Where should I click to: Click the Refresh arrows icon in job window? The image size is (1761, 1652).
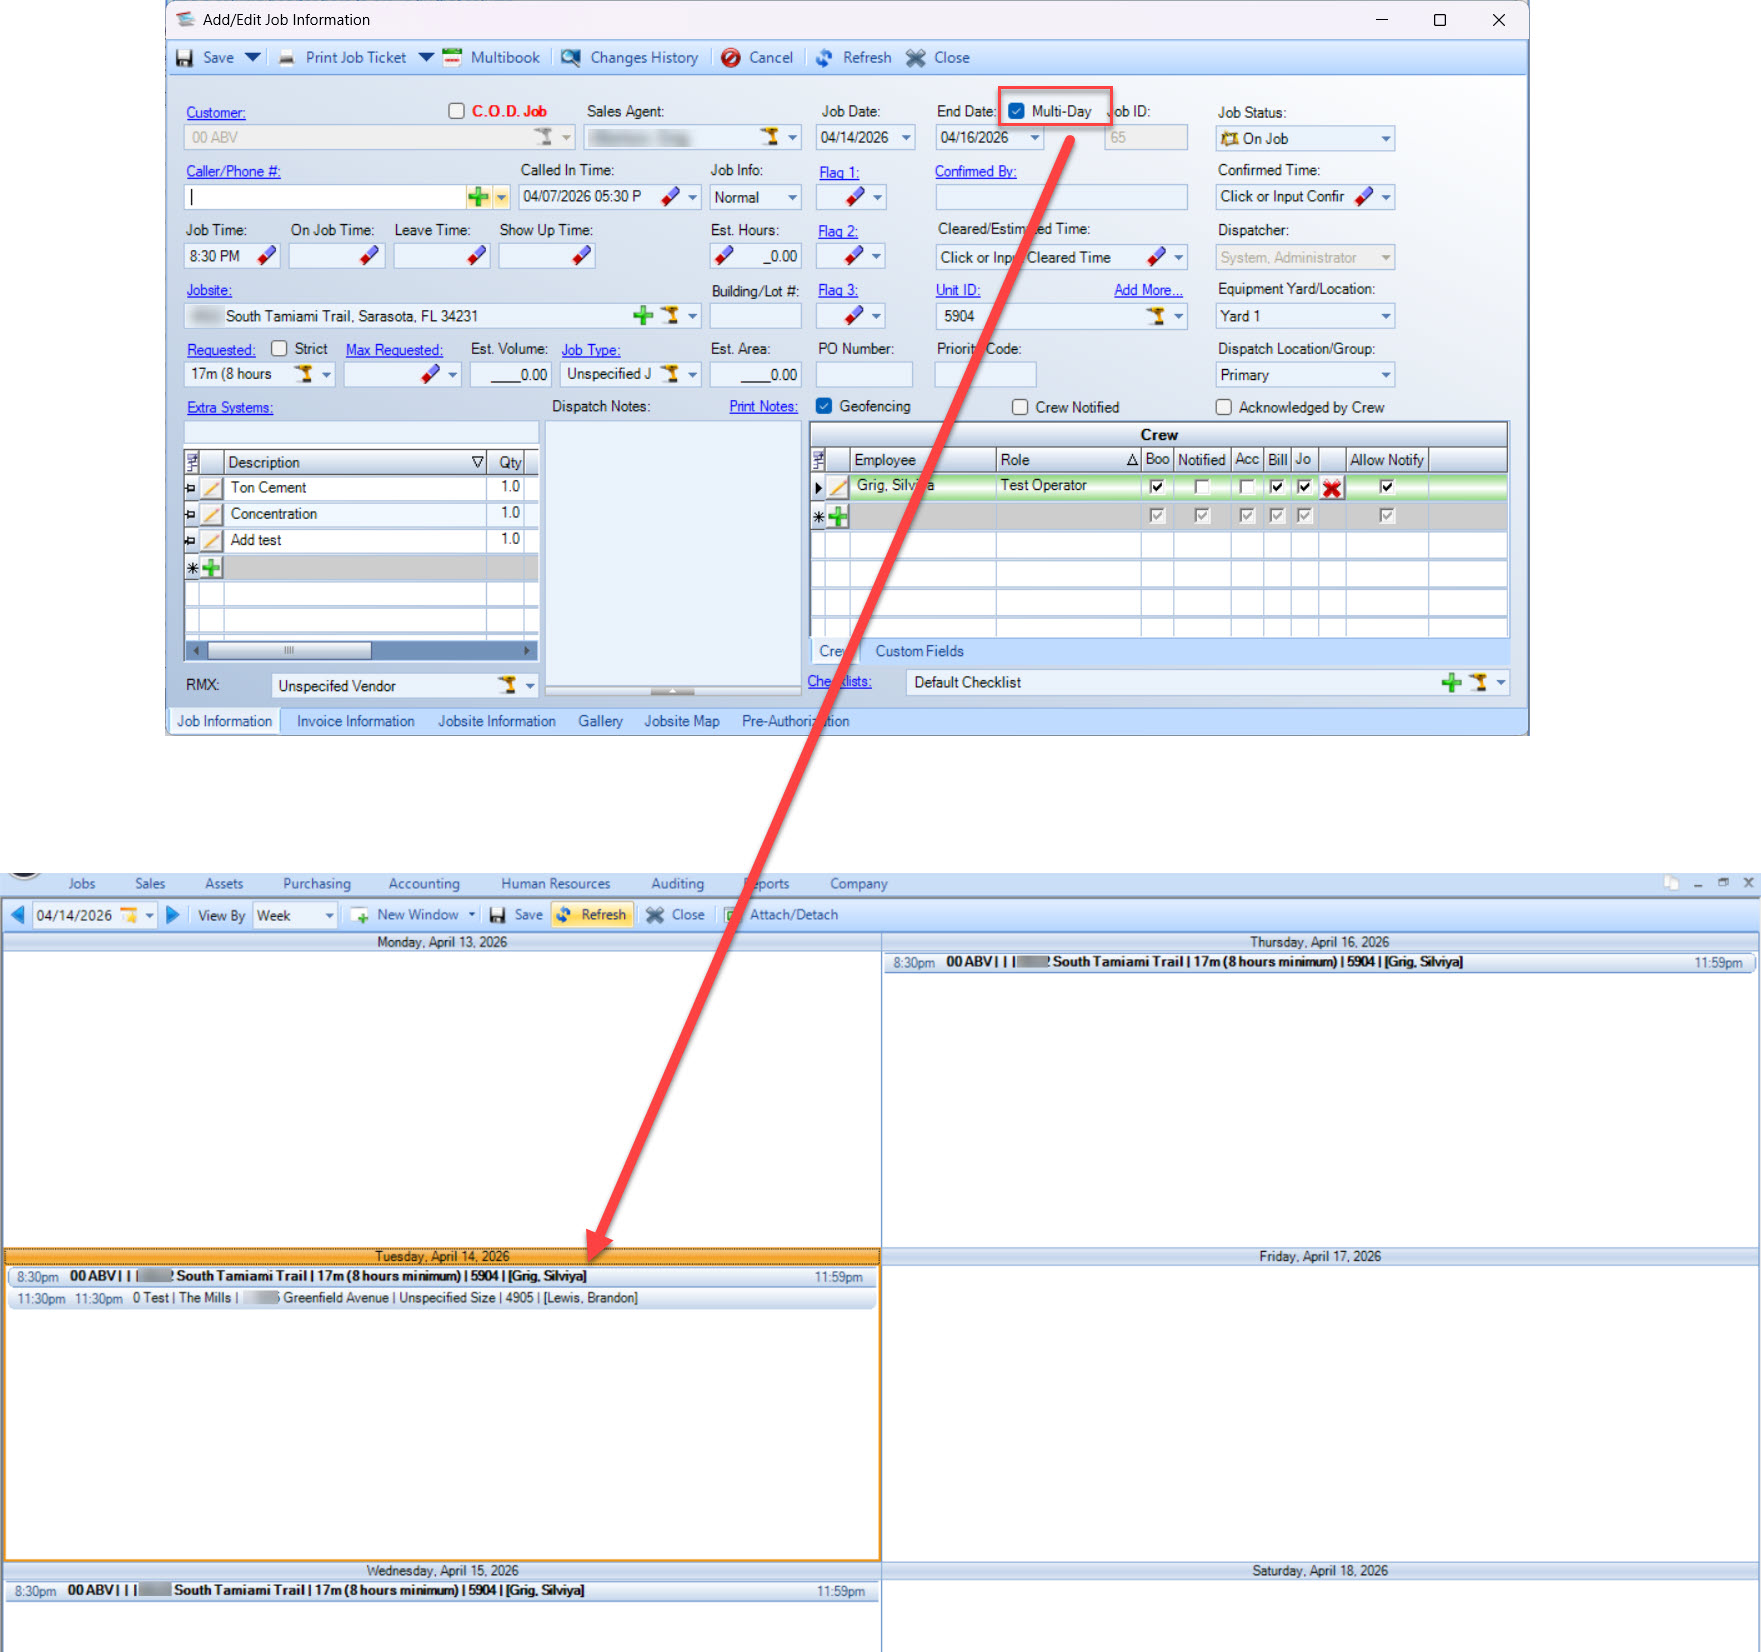(x=824, y=58)
